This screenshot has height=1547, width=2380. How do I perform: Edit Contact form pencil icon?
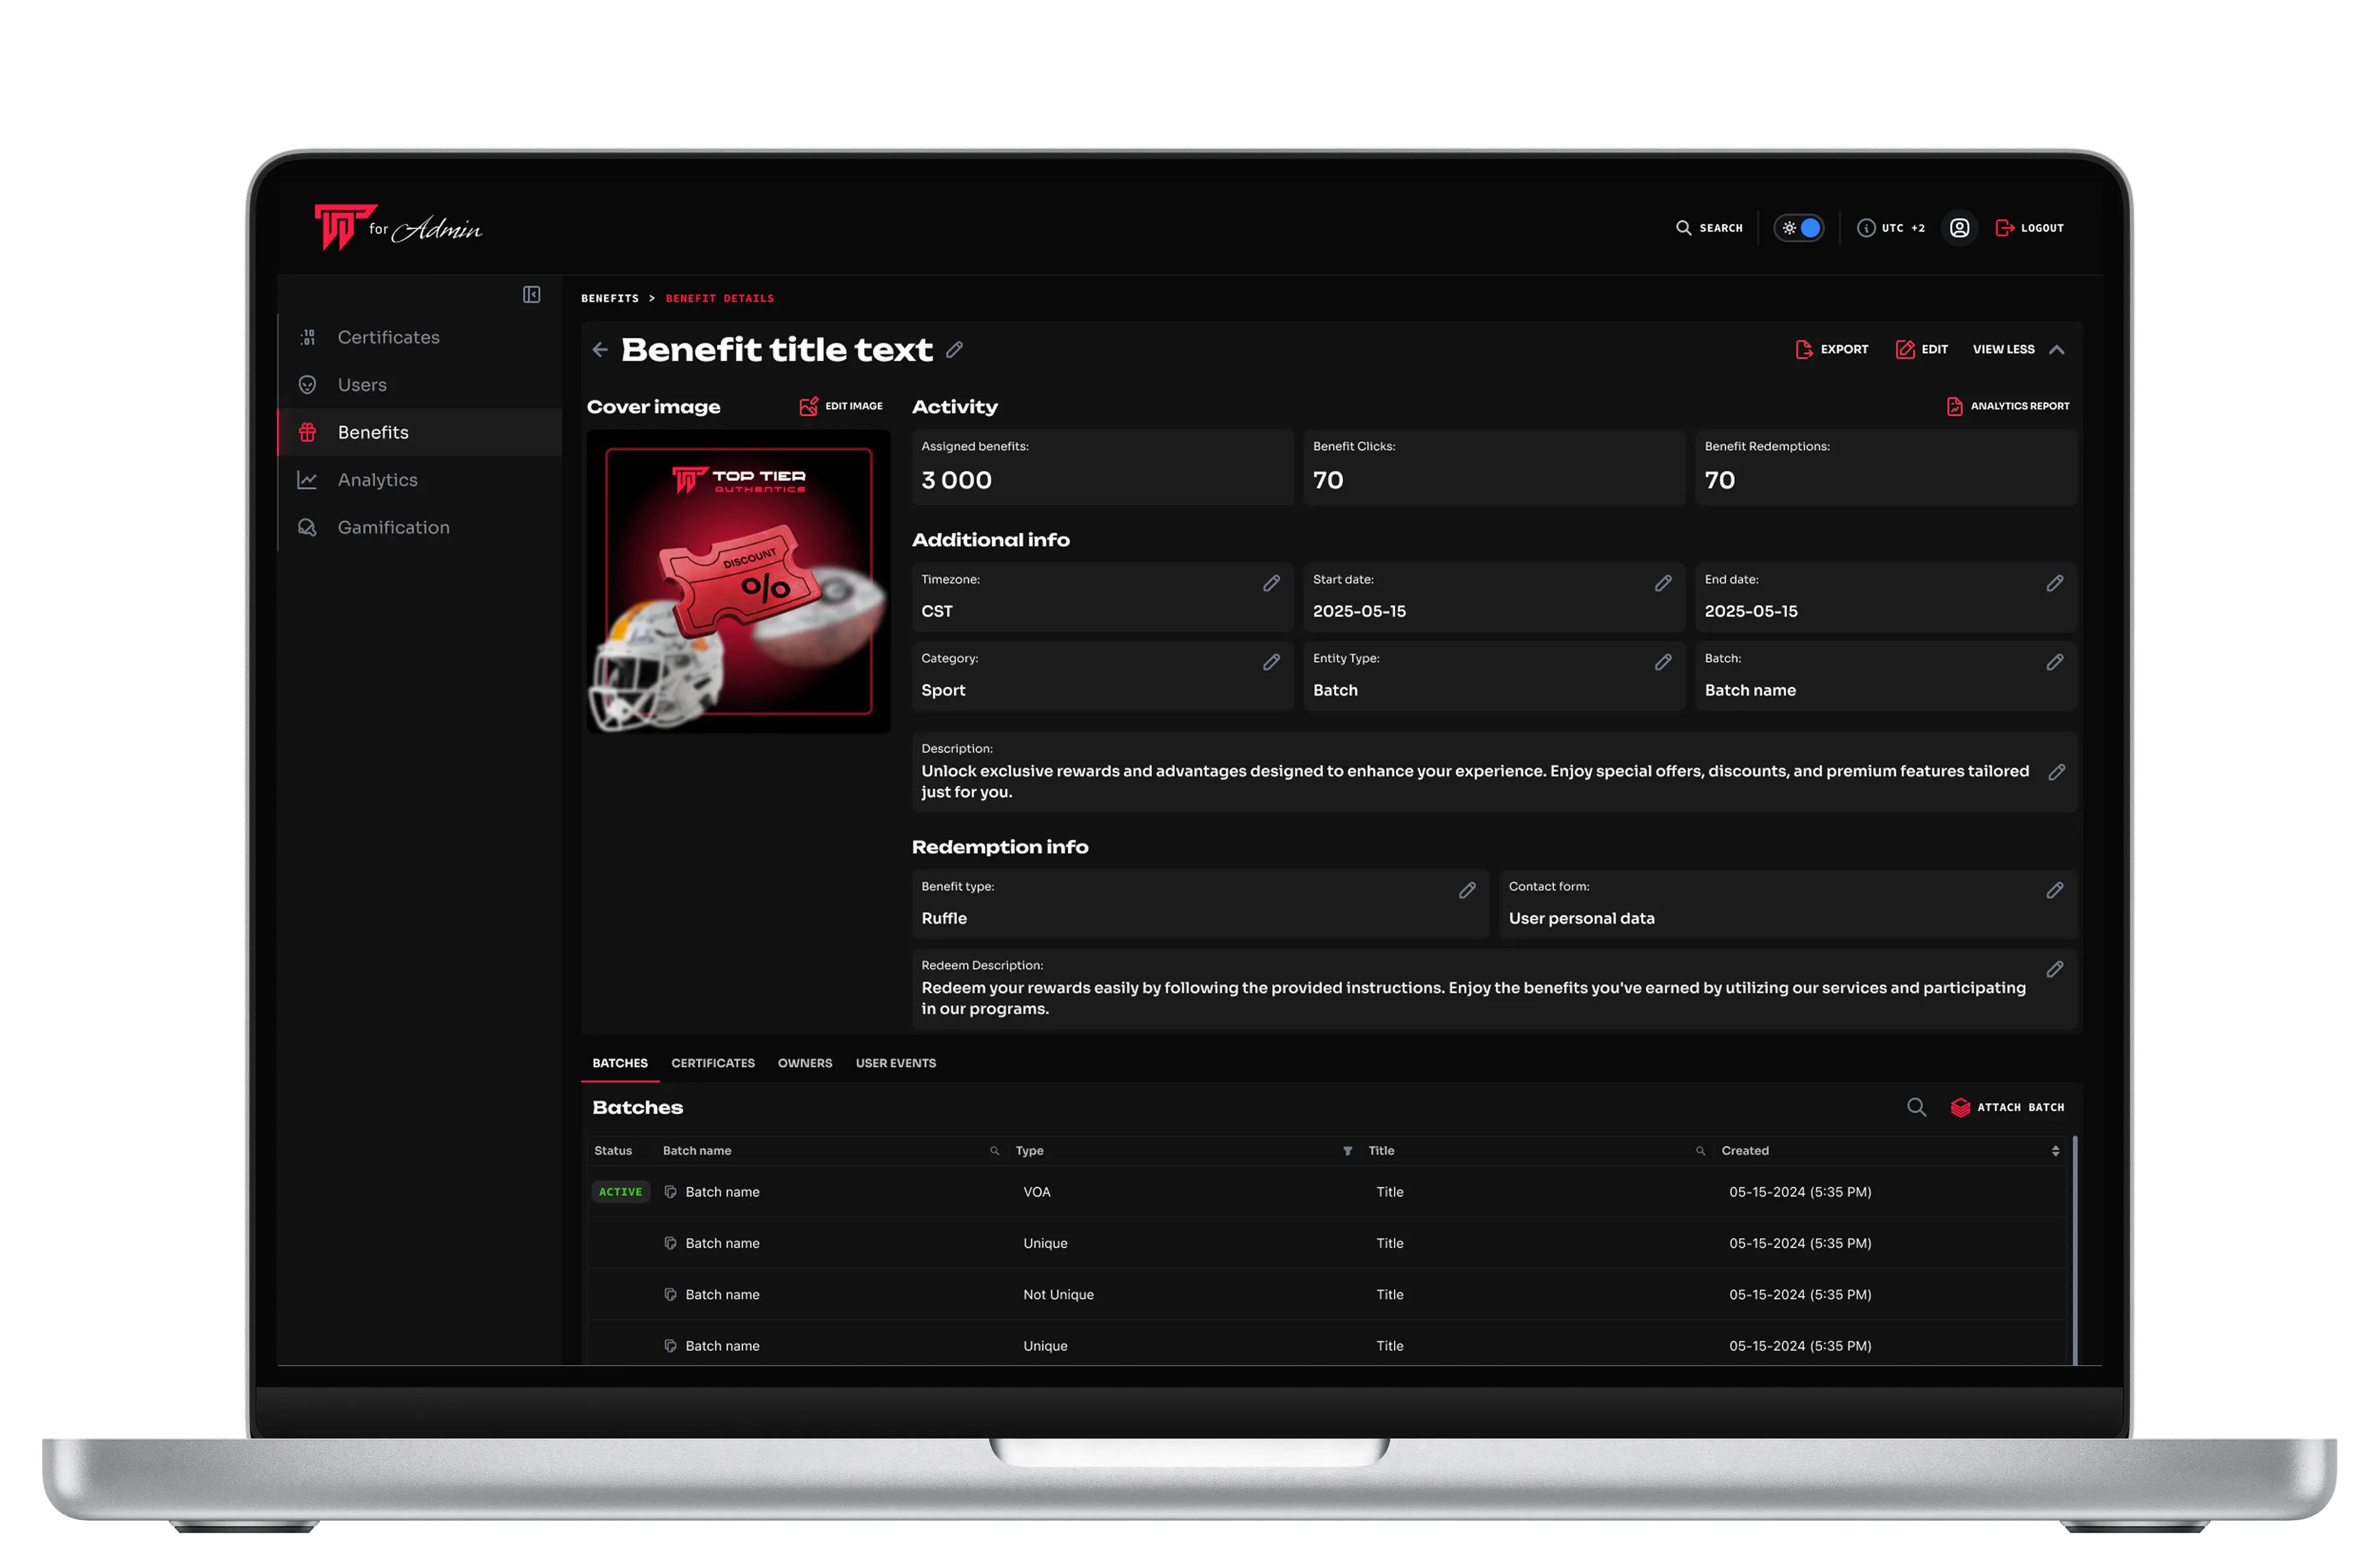click(x=2054, y=890)
